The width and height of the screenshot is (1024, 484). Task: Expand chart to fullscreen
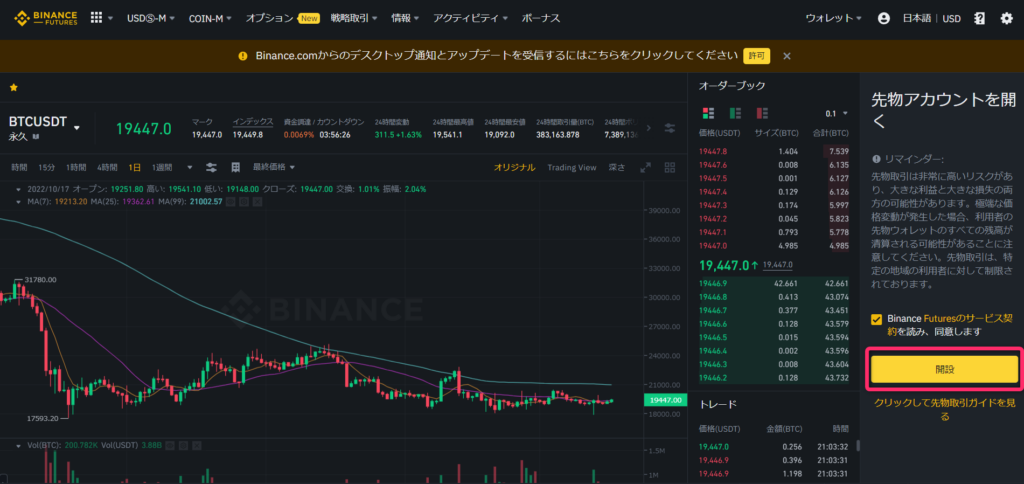(x=645, y=167)
